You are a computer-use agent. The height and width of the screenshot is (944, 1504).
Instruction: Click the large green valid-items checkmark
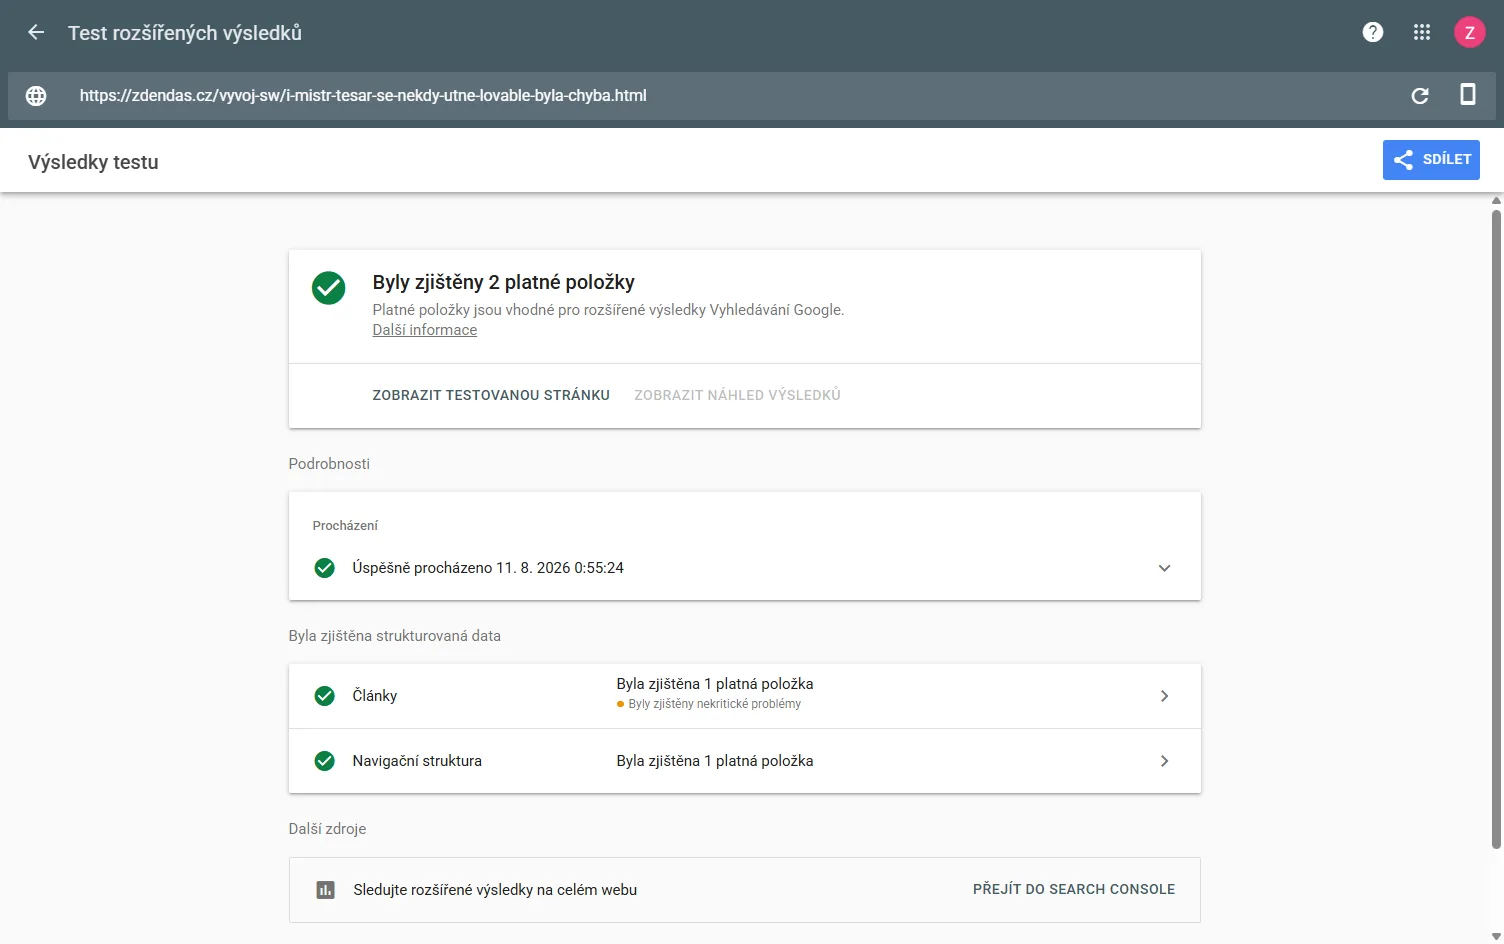[328, 288]
